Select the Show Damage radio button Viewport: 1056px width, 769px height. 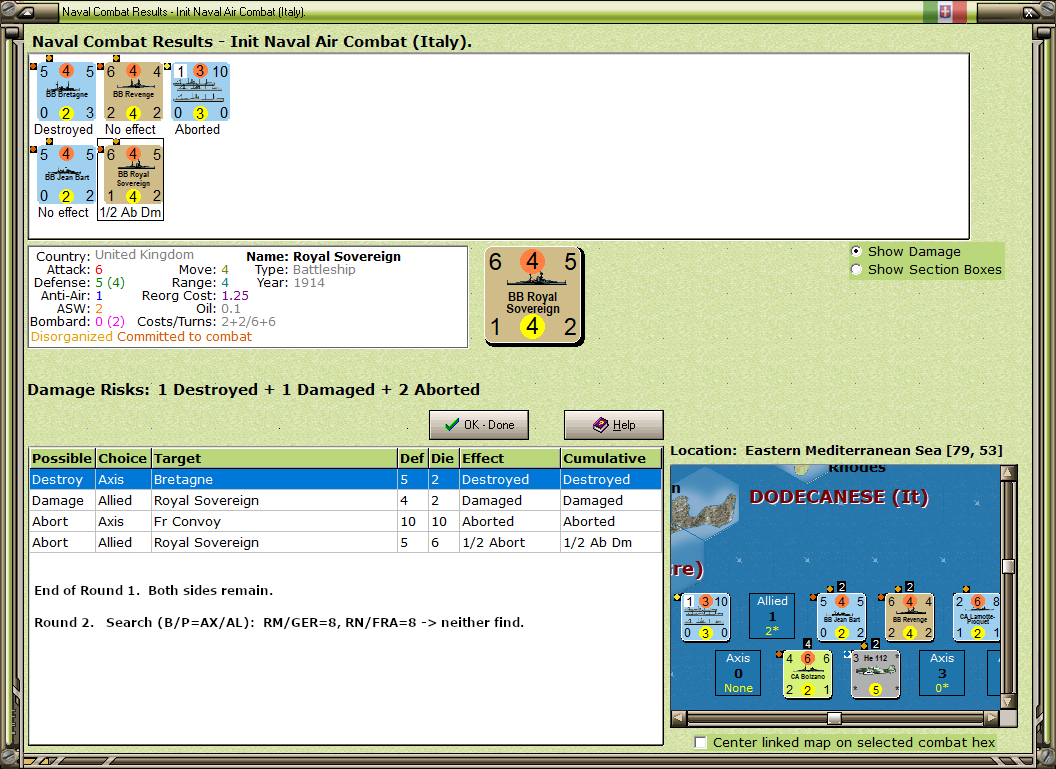(856, 251)
